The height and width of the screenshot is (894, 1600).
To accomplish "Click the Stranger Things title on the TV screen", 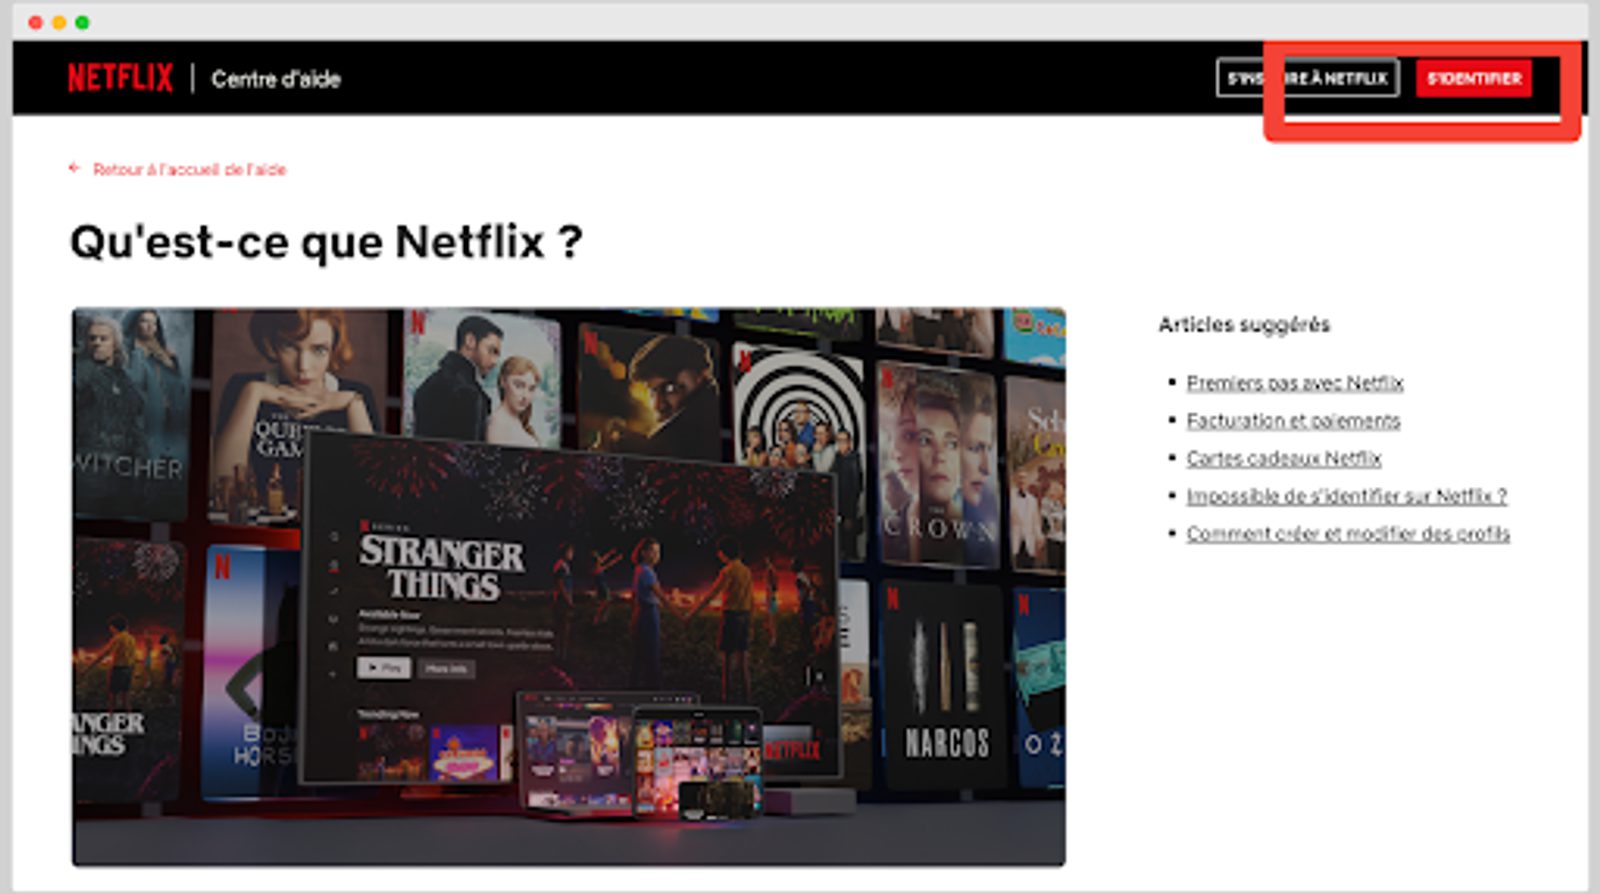I will pyautogui.click(x=441, y=567).
